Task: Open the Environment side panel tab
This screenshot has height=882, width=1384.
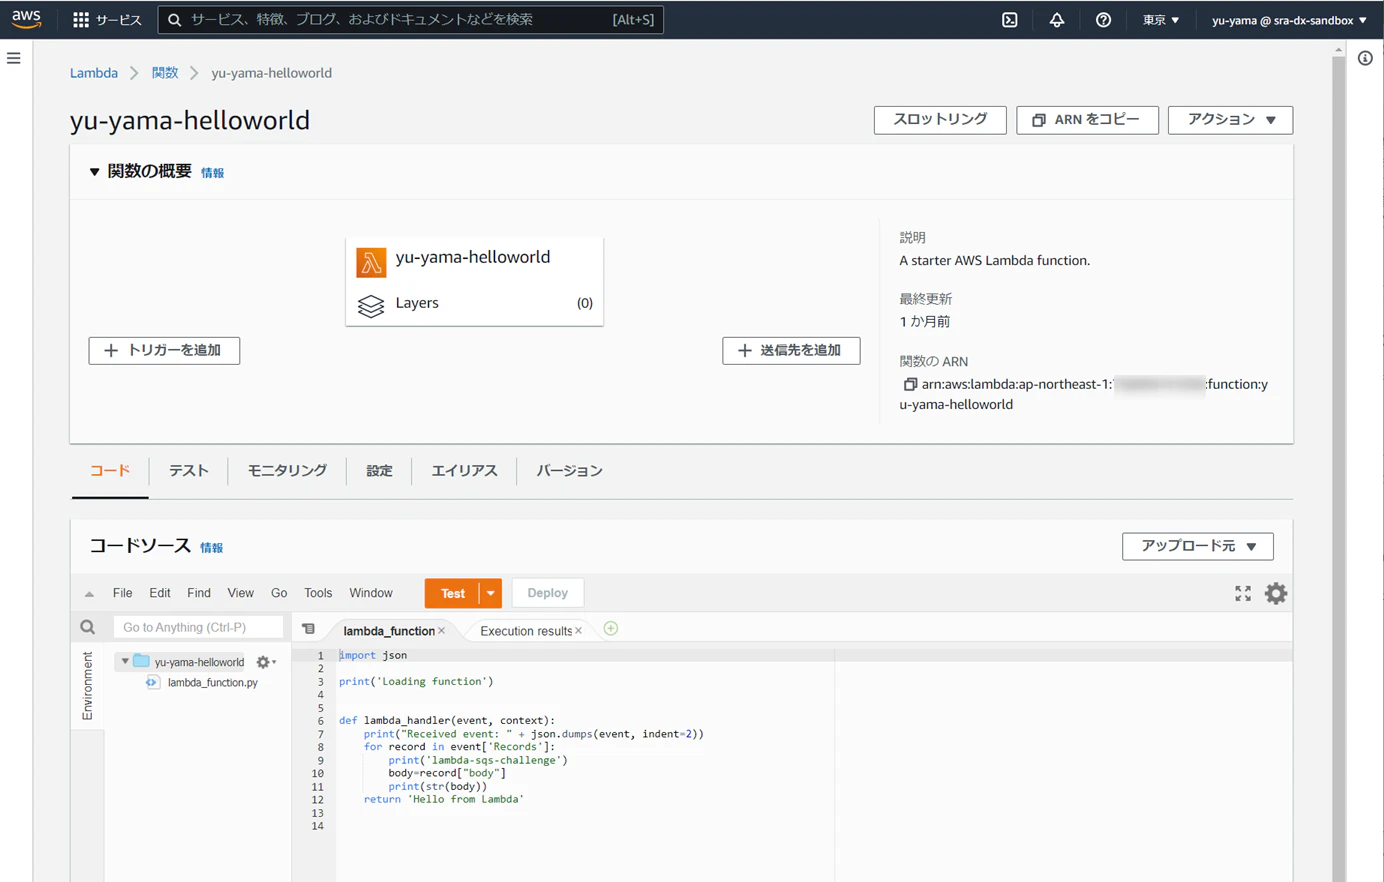Action: [x=88, y=686]
